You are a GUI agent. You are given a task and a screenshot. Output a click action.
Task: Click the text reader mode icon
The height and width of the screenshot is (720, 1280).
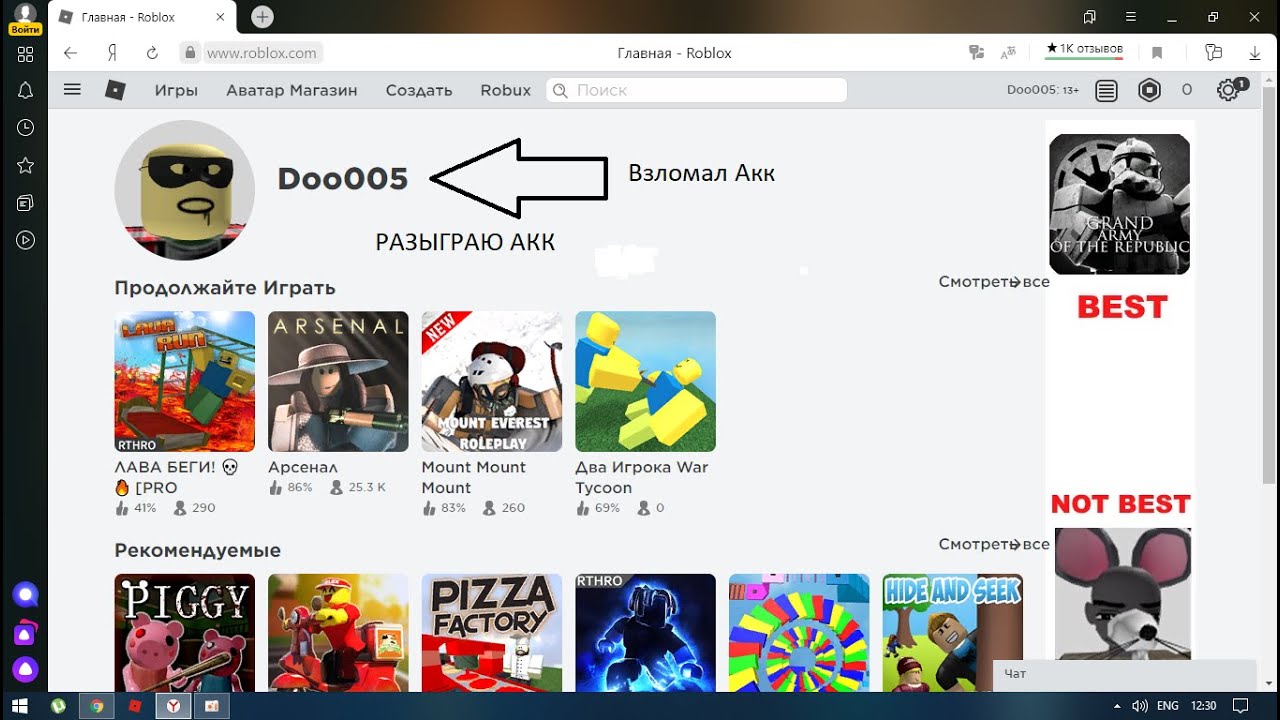pos(1009,53)
